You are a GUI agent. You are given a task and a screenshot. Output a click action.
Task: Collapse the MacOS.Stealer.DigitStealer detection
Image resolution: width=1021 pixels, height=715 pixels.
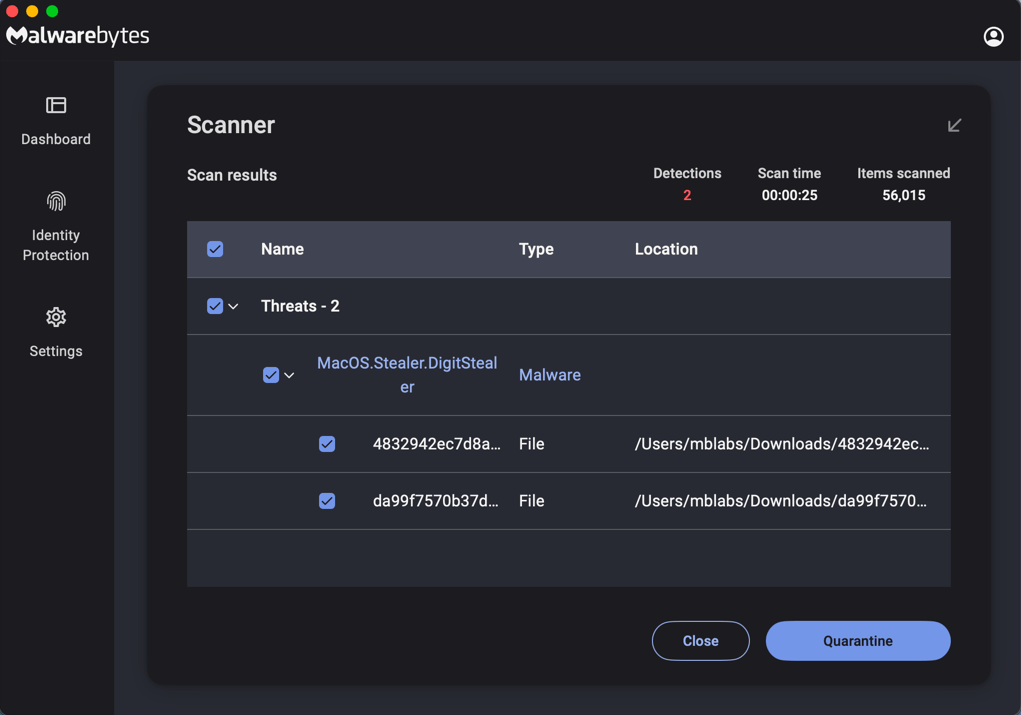point(289,374)
